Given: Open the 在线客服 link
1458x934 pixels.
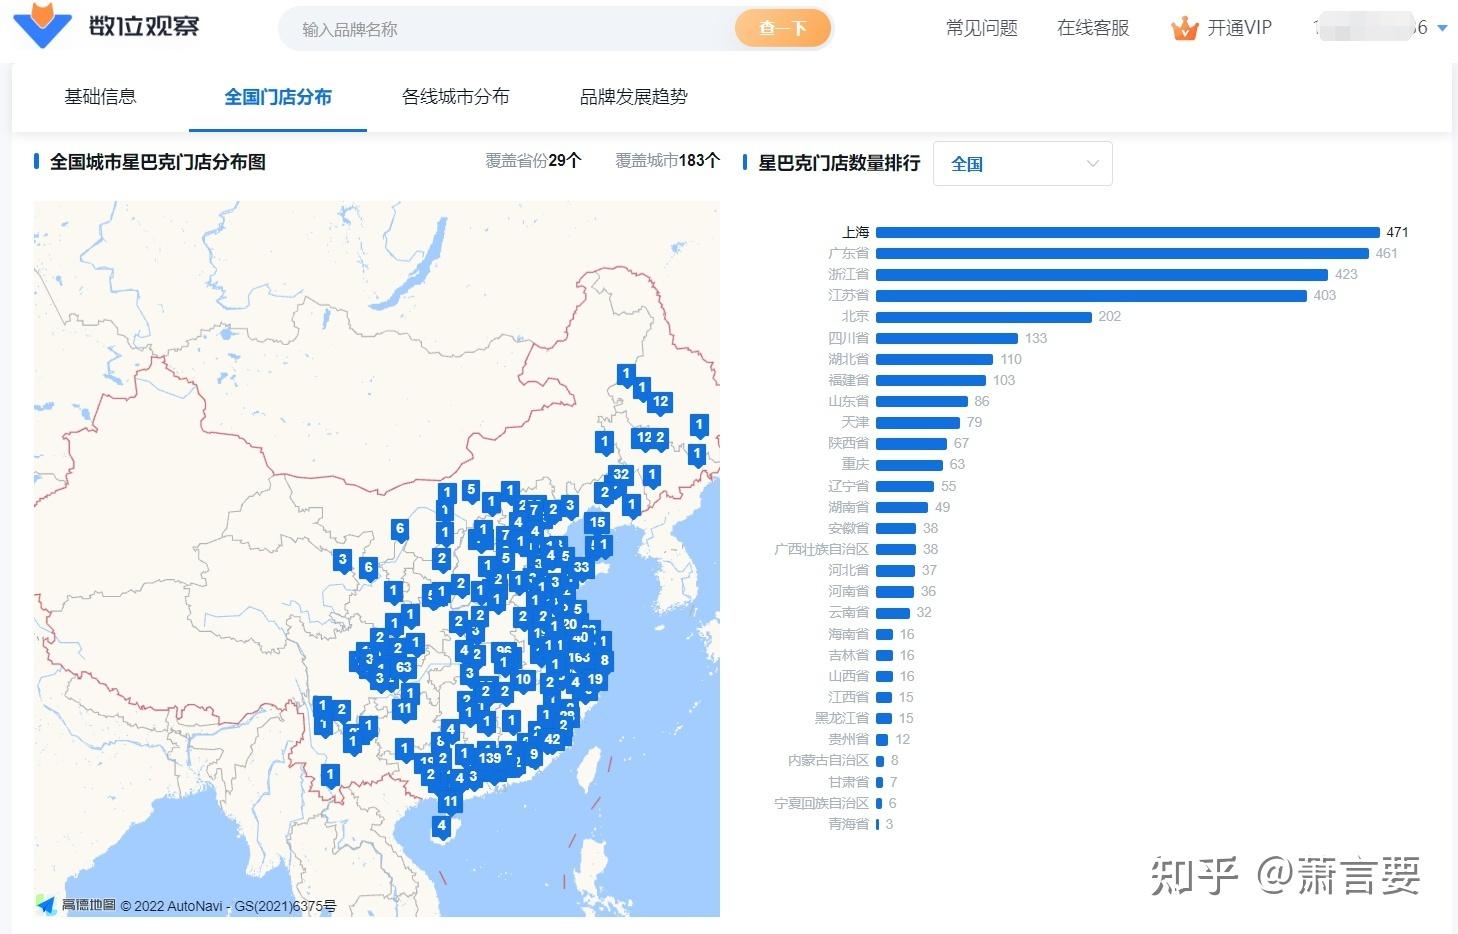Looking at the screenshot, I should (x=1093, y=28).
